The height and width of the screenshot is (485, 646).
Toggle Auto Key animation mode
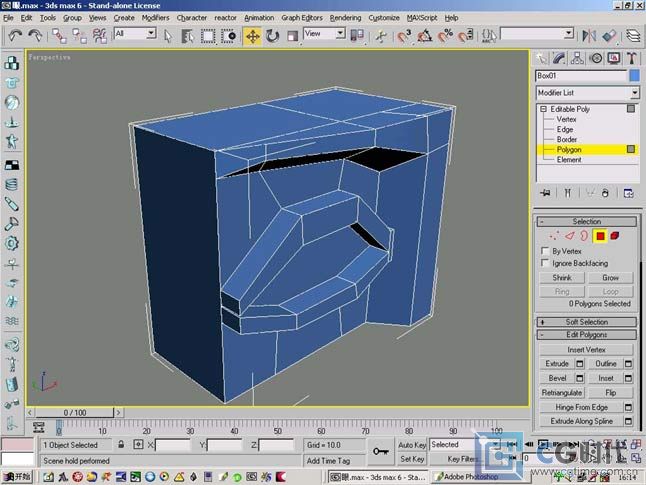click(412, 444)
